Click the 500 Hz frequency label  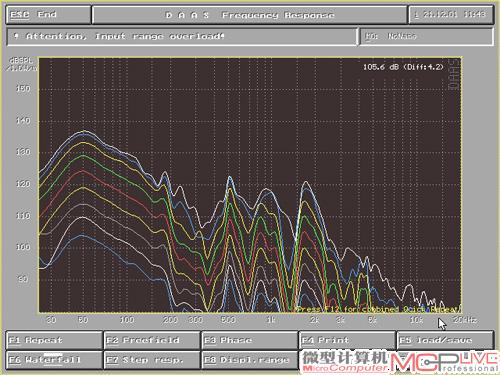click(x=228, y=320)
